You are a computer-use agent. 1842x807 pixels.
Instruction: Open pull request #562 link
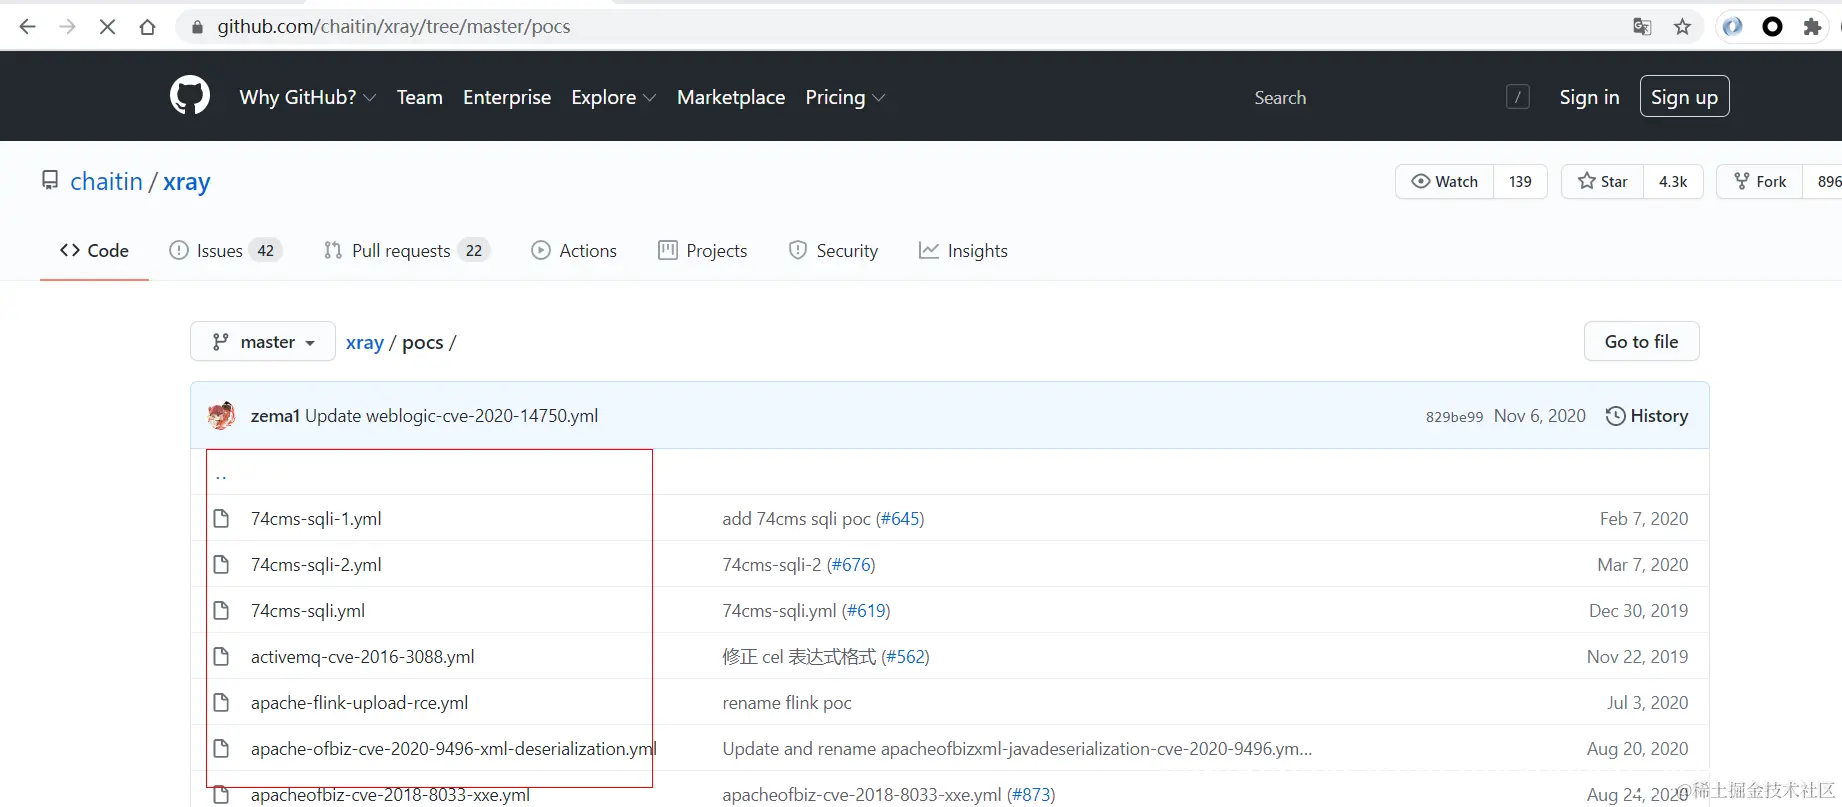pos(905,657)
